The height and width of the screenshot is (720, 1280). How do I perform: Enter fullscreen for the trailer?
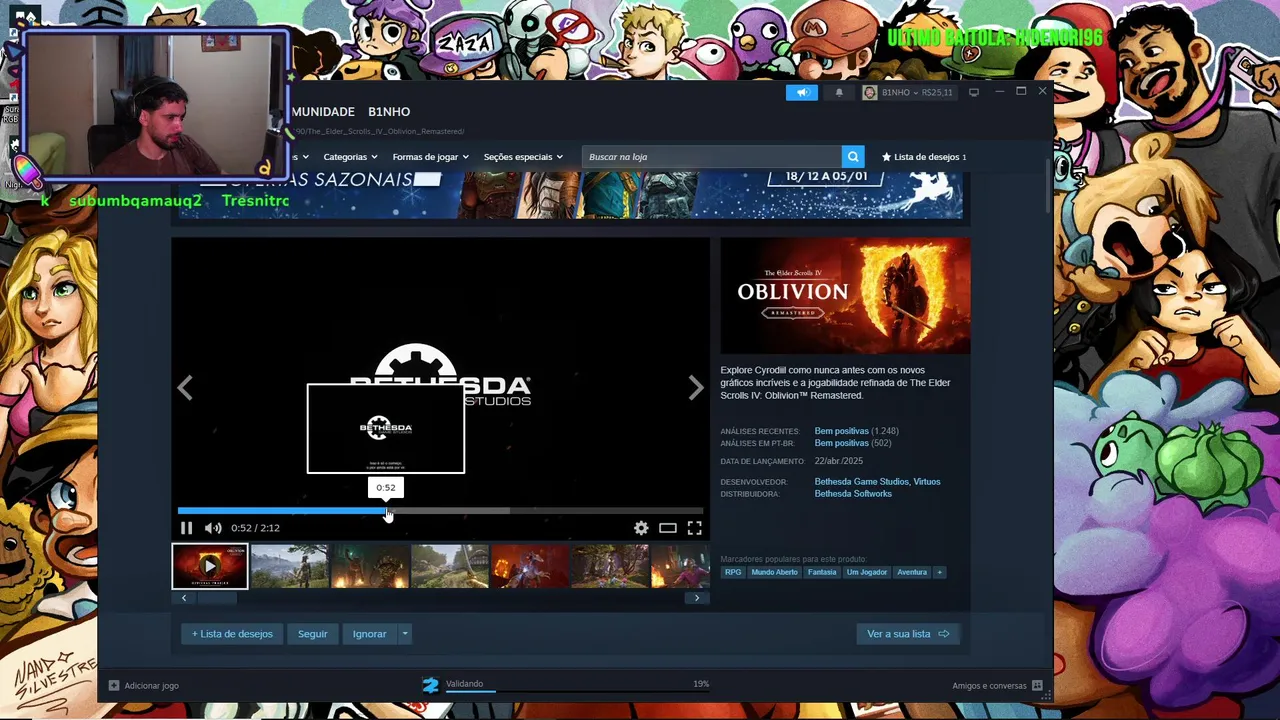pos(694,528)
